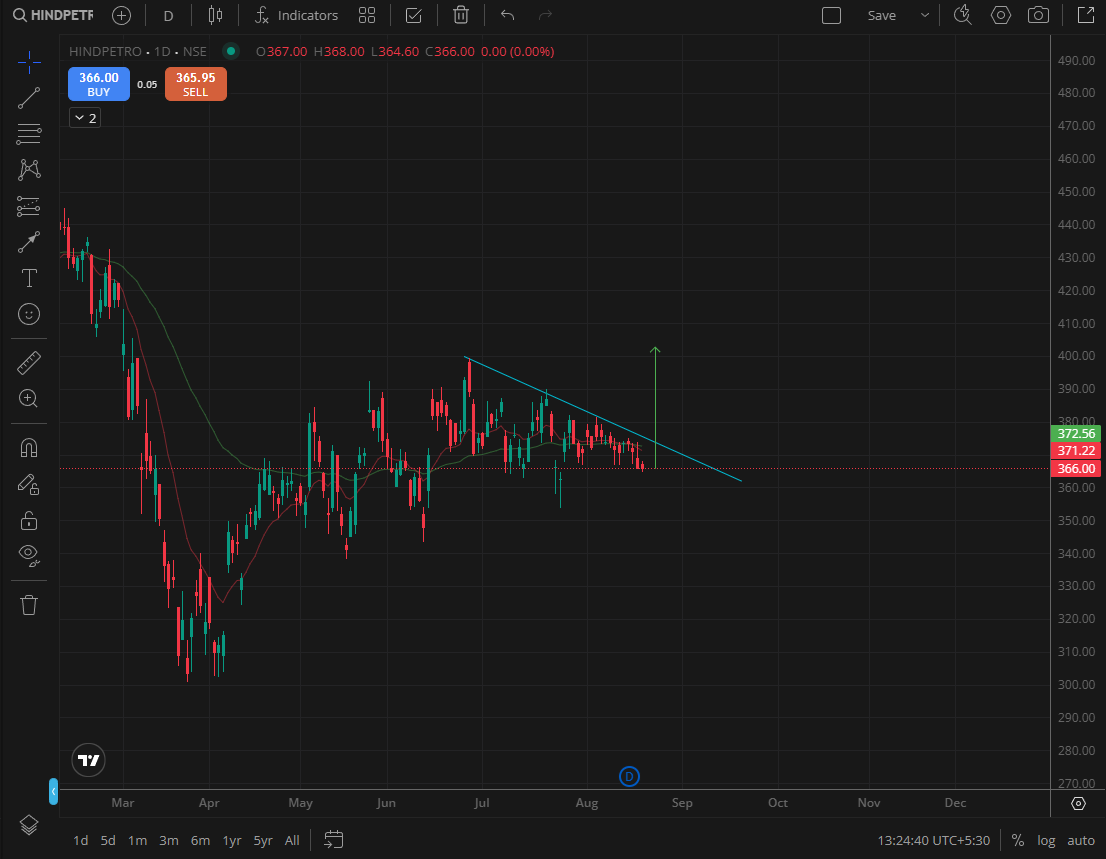Screen dimensions: 1106x859
Task: Click the HINDPETRO 1D NSE legend title
Action: [x=138, y=51]
